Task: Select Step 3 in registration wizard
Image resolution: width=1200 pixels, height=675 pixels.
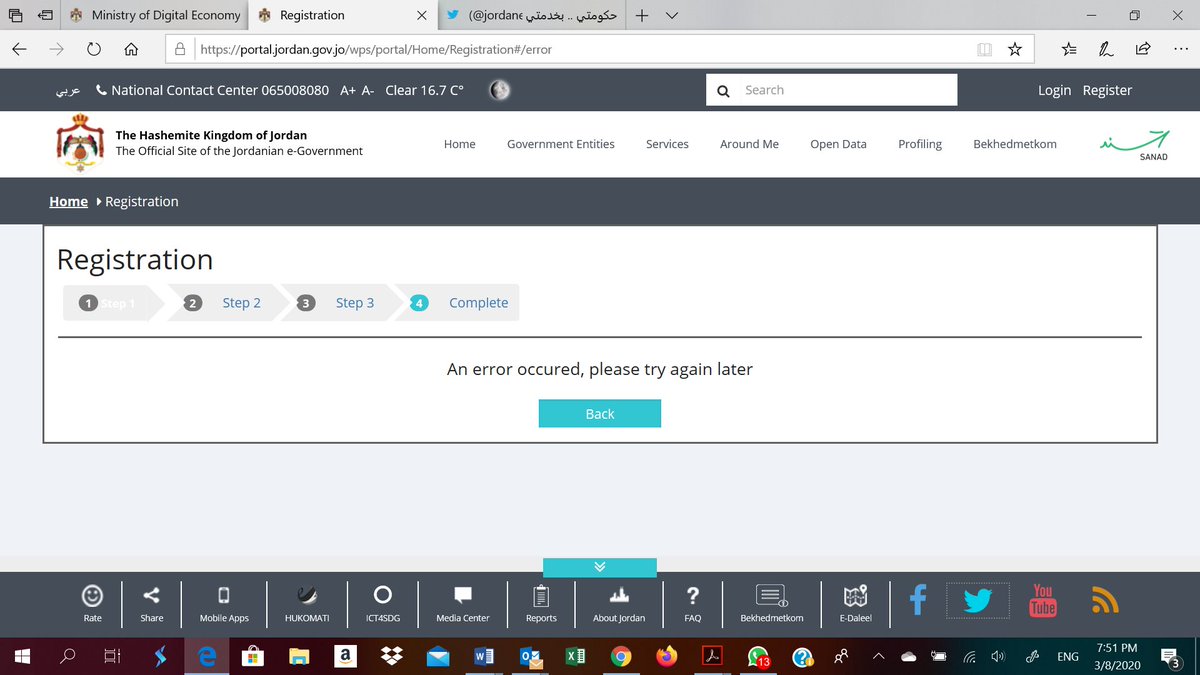Action: click(355, 303)
